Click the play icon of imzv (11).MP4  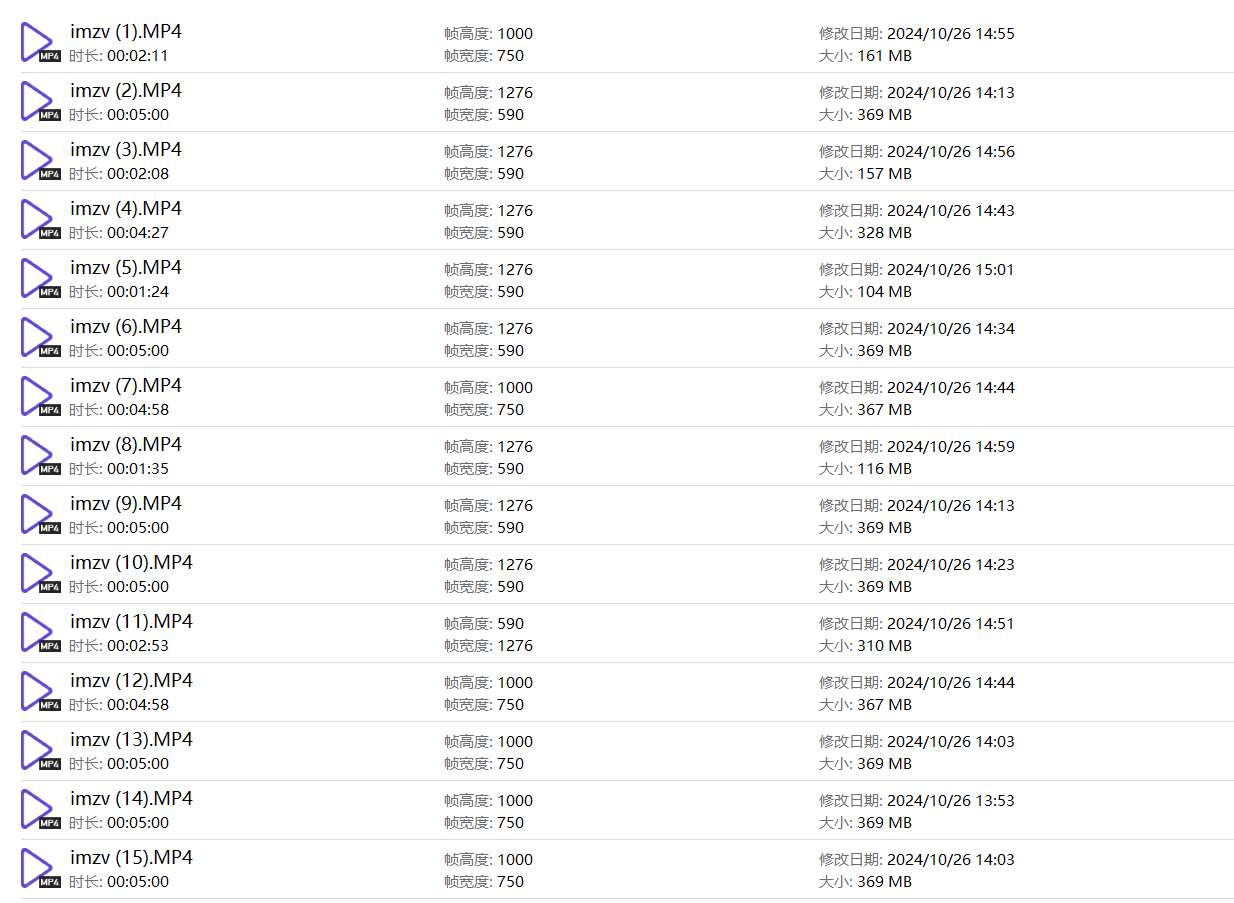pos(38,633)
